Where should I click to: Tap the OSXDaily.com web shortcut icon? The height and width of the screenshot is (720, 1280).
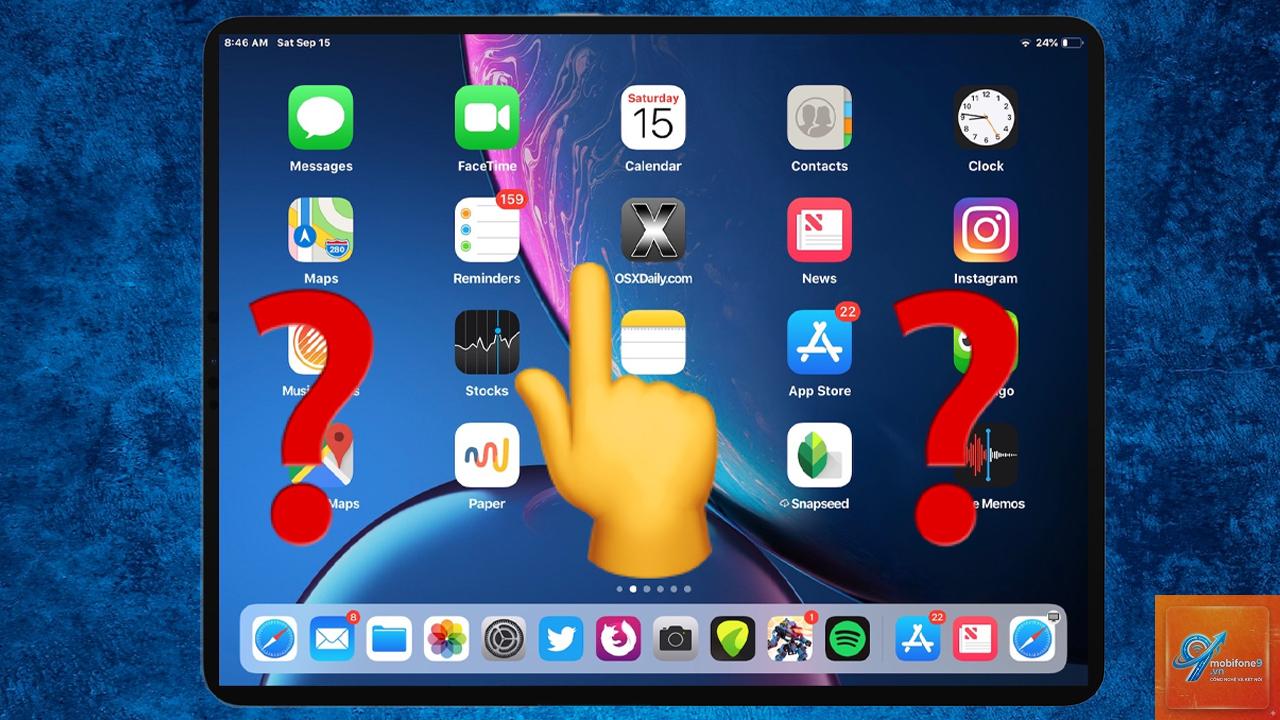point(653,230)
